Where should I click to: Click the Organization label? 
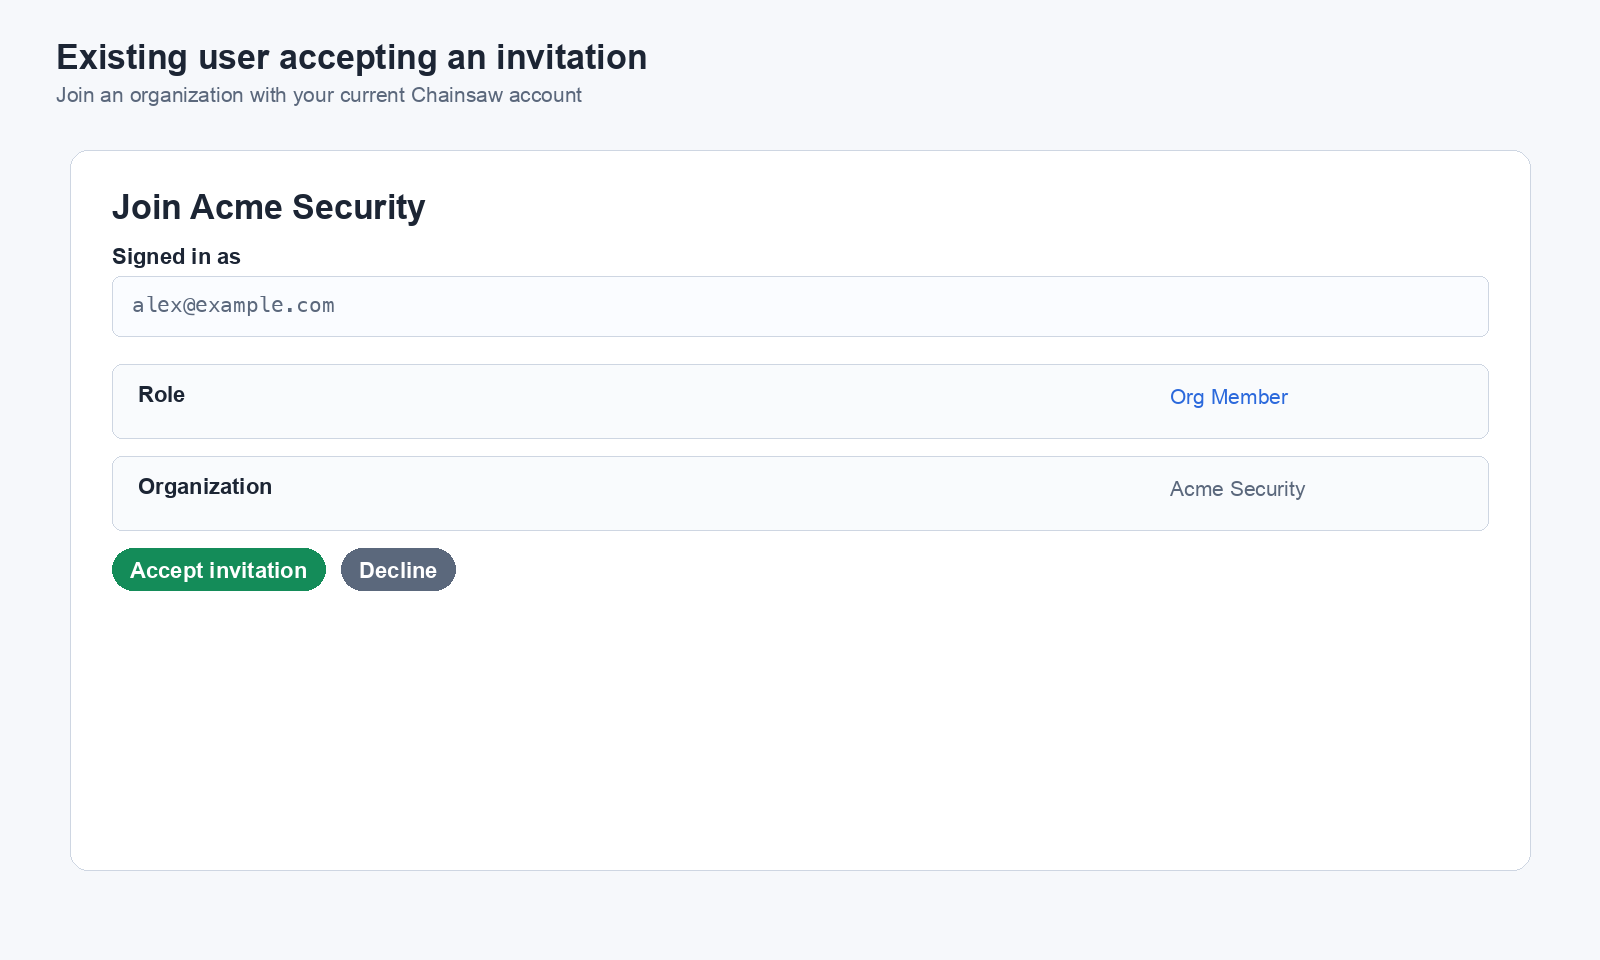205,487
